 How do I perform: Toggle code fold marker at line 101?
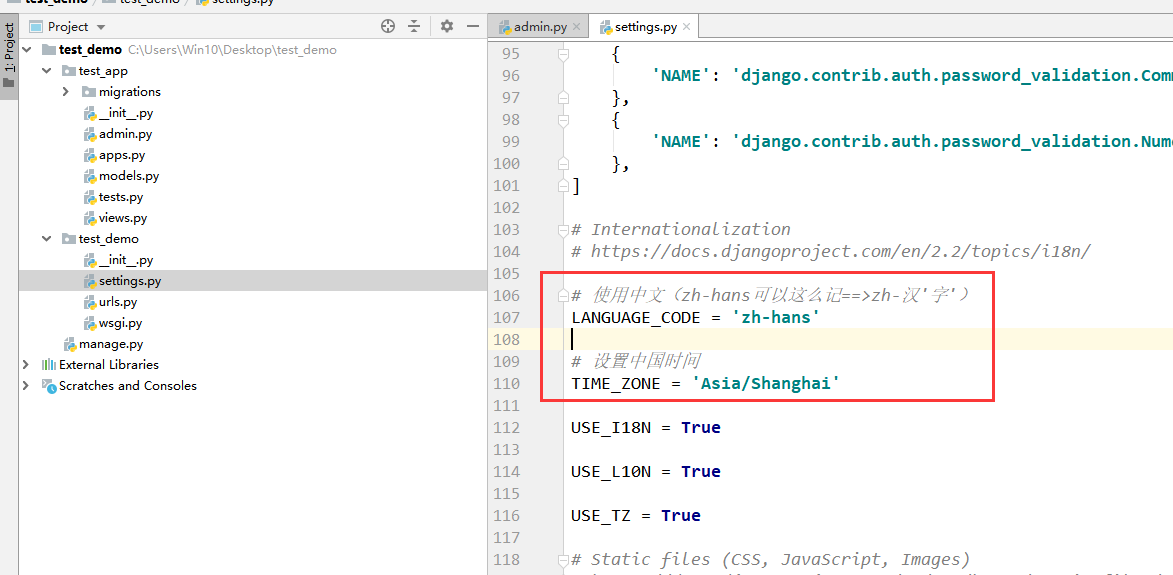563,185
